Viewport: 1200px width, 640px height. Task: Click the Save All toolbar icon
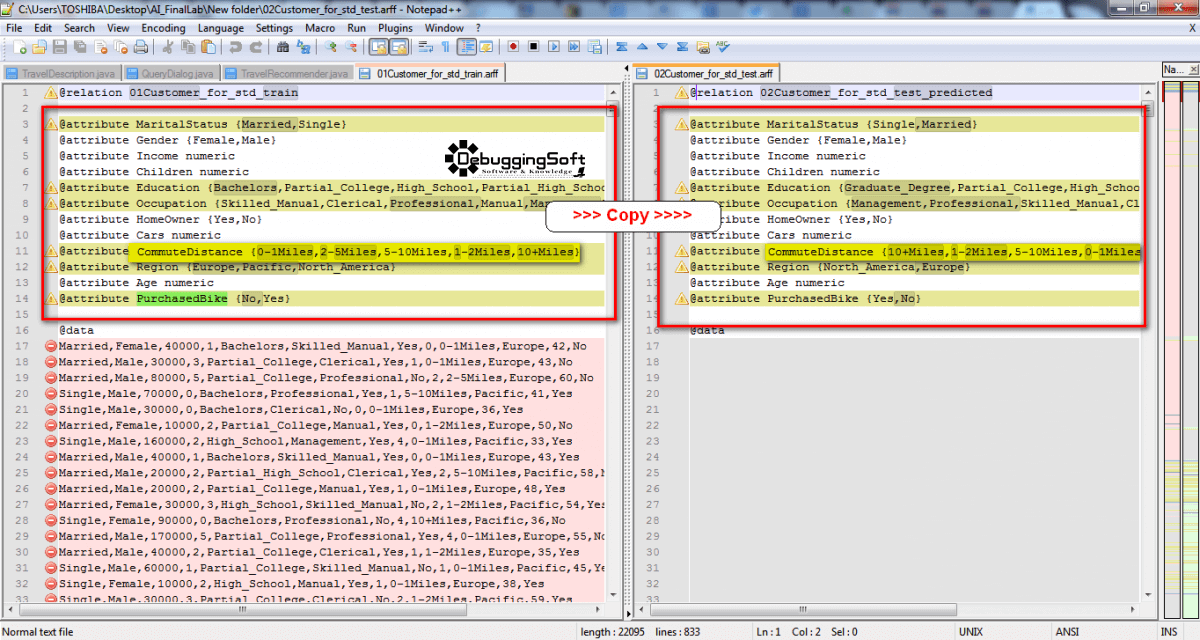coord(80,46)
